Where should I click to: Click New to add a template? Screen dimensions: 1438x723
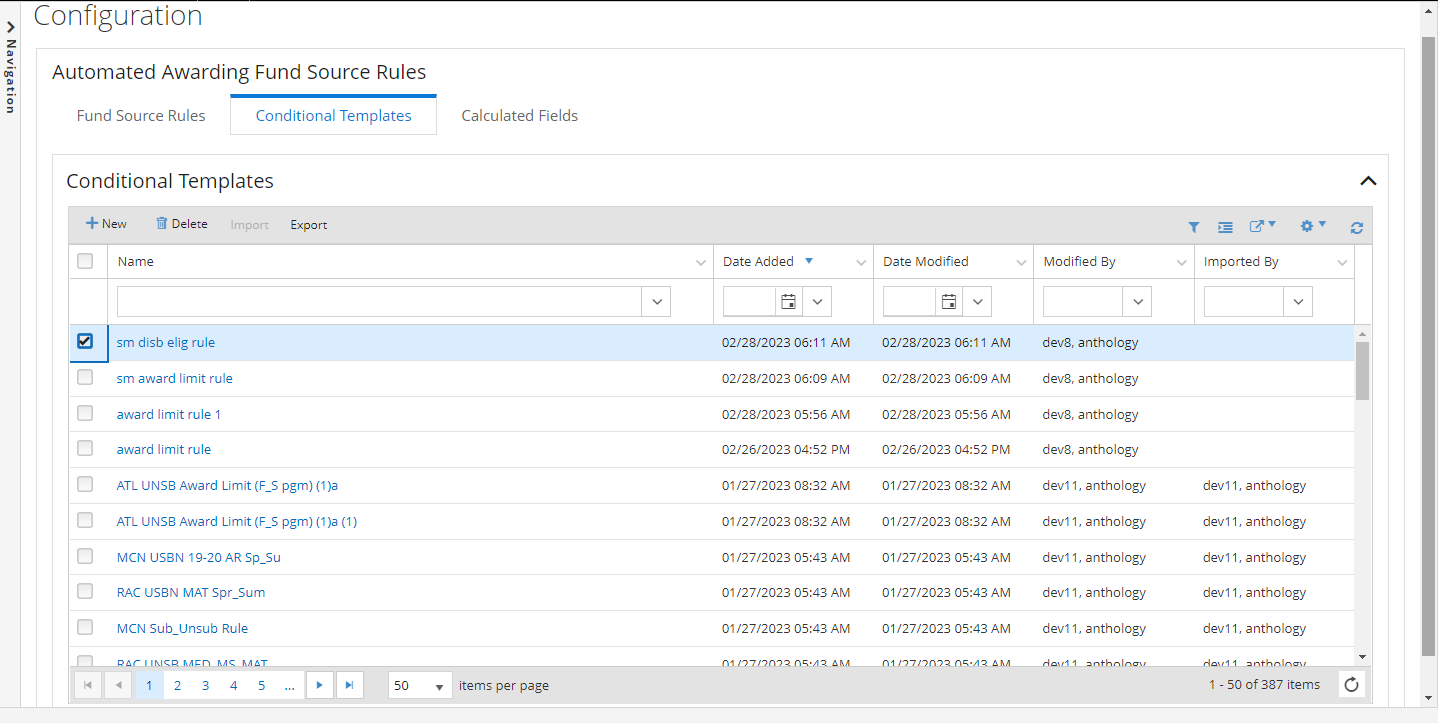(106, 224)
